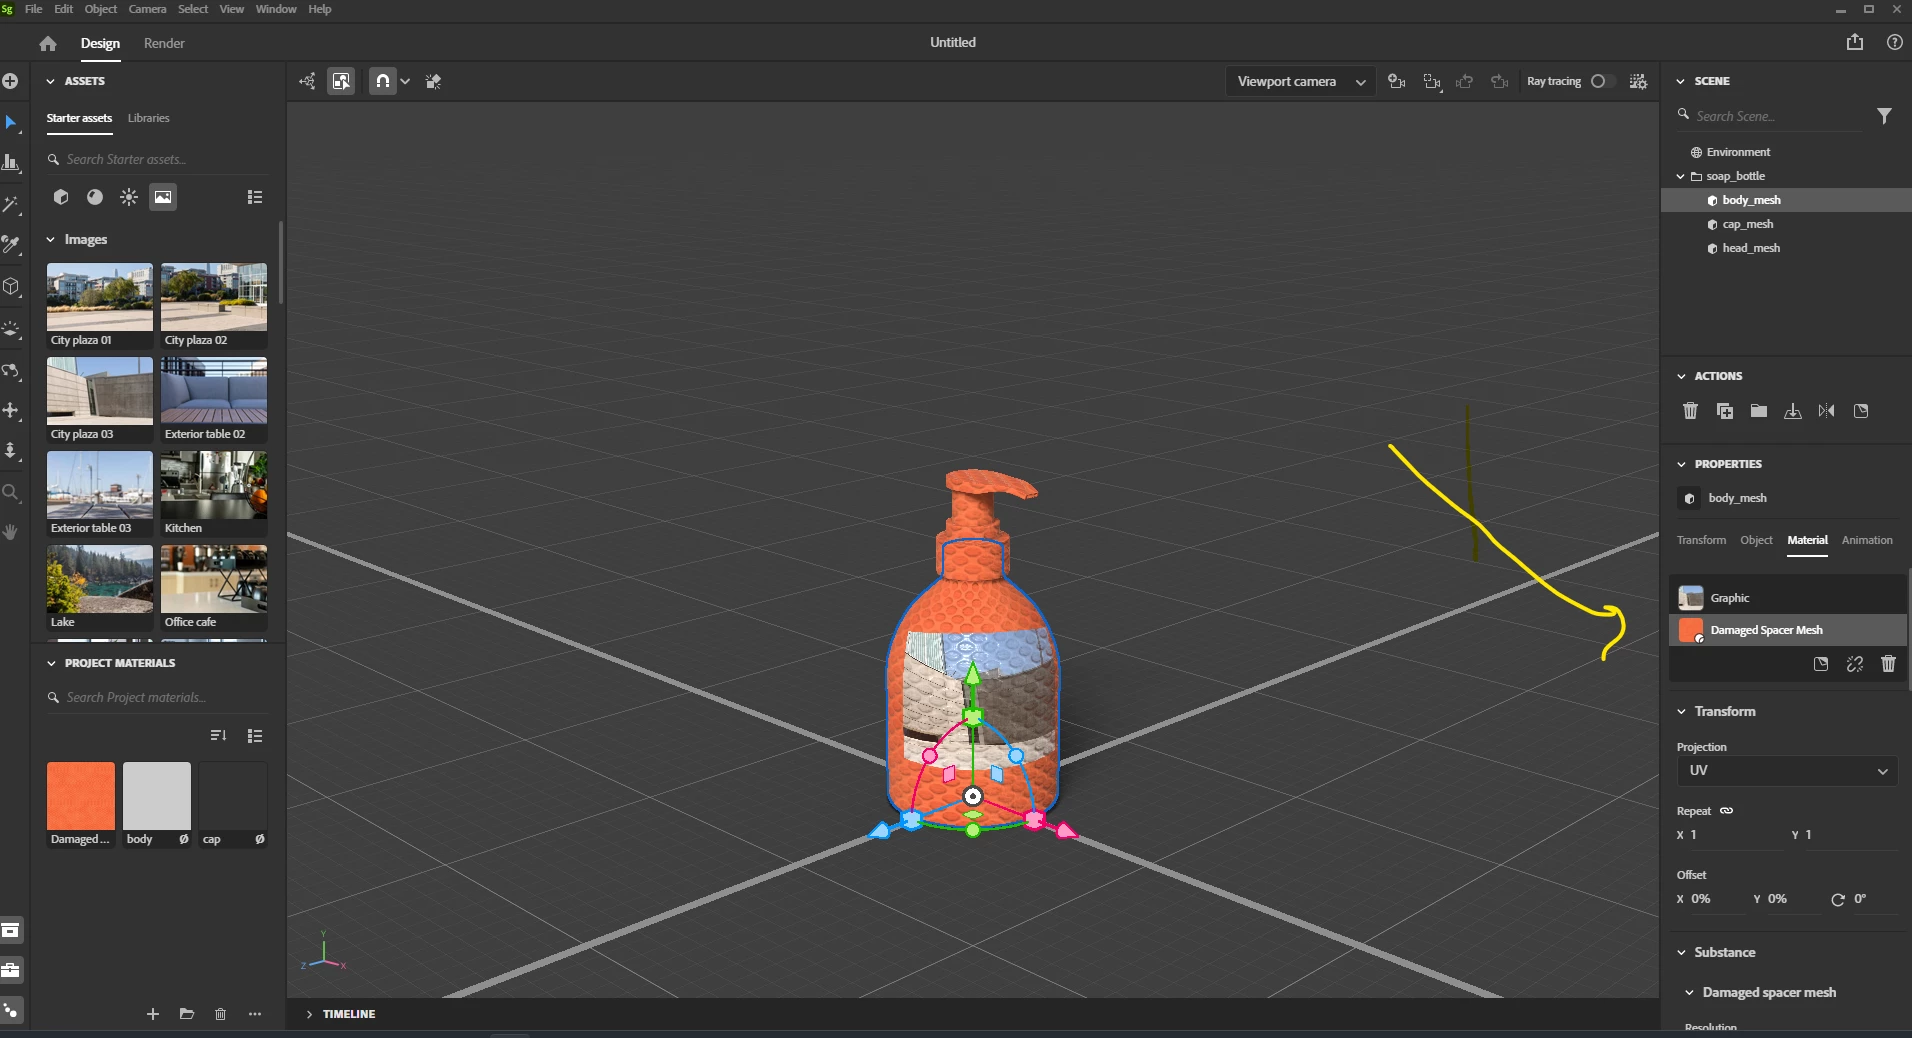Switch to the Render tab
Image resolution: width=1912 pixels, height=1038 pixels.
pyautogui.click(x=164, y=43)
